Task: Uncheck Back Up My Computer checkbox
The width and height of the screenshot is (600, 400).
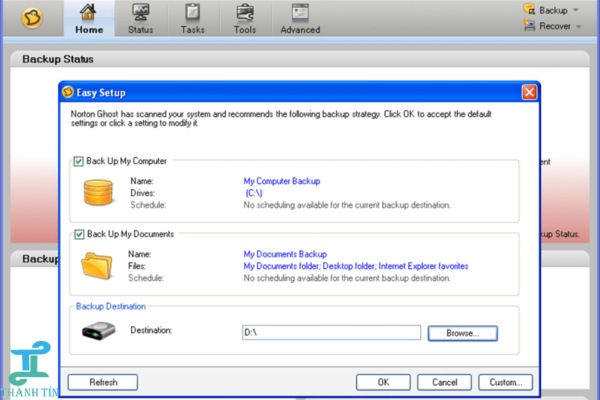Action: pos(78,161)
